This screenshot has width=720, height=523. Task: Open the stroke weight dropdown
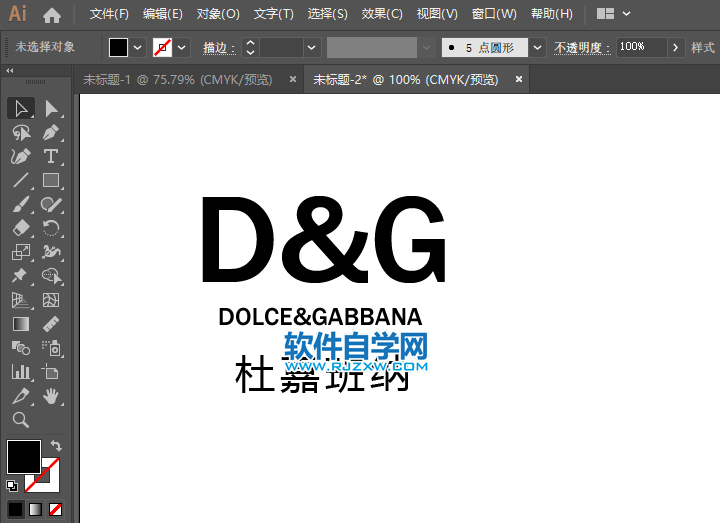(311, 47)
